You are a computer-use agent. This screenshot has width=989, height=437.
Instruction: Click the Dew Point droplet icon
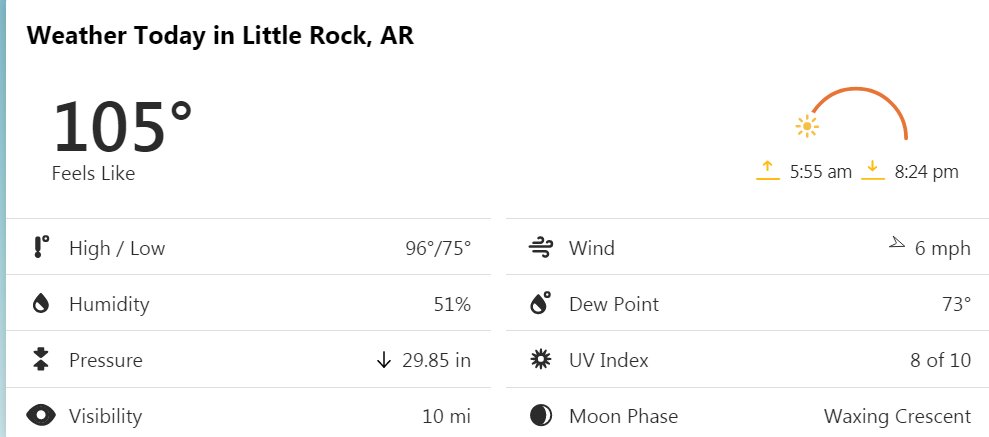click(x=540, y=303)
